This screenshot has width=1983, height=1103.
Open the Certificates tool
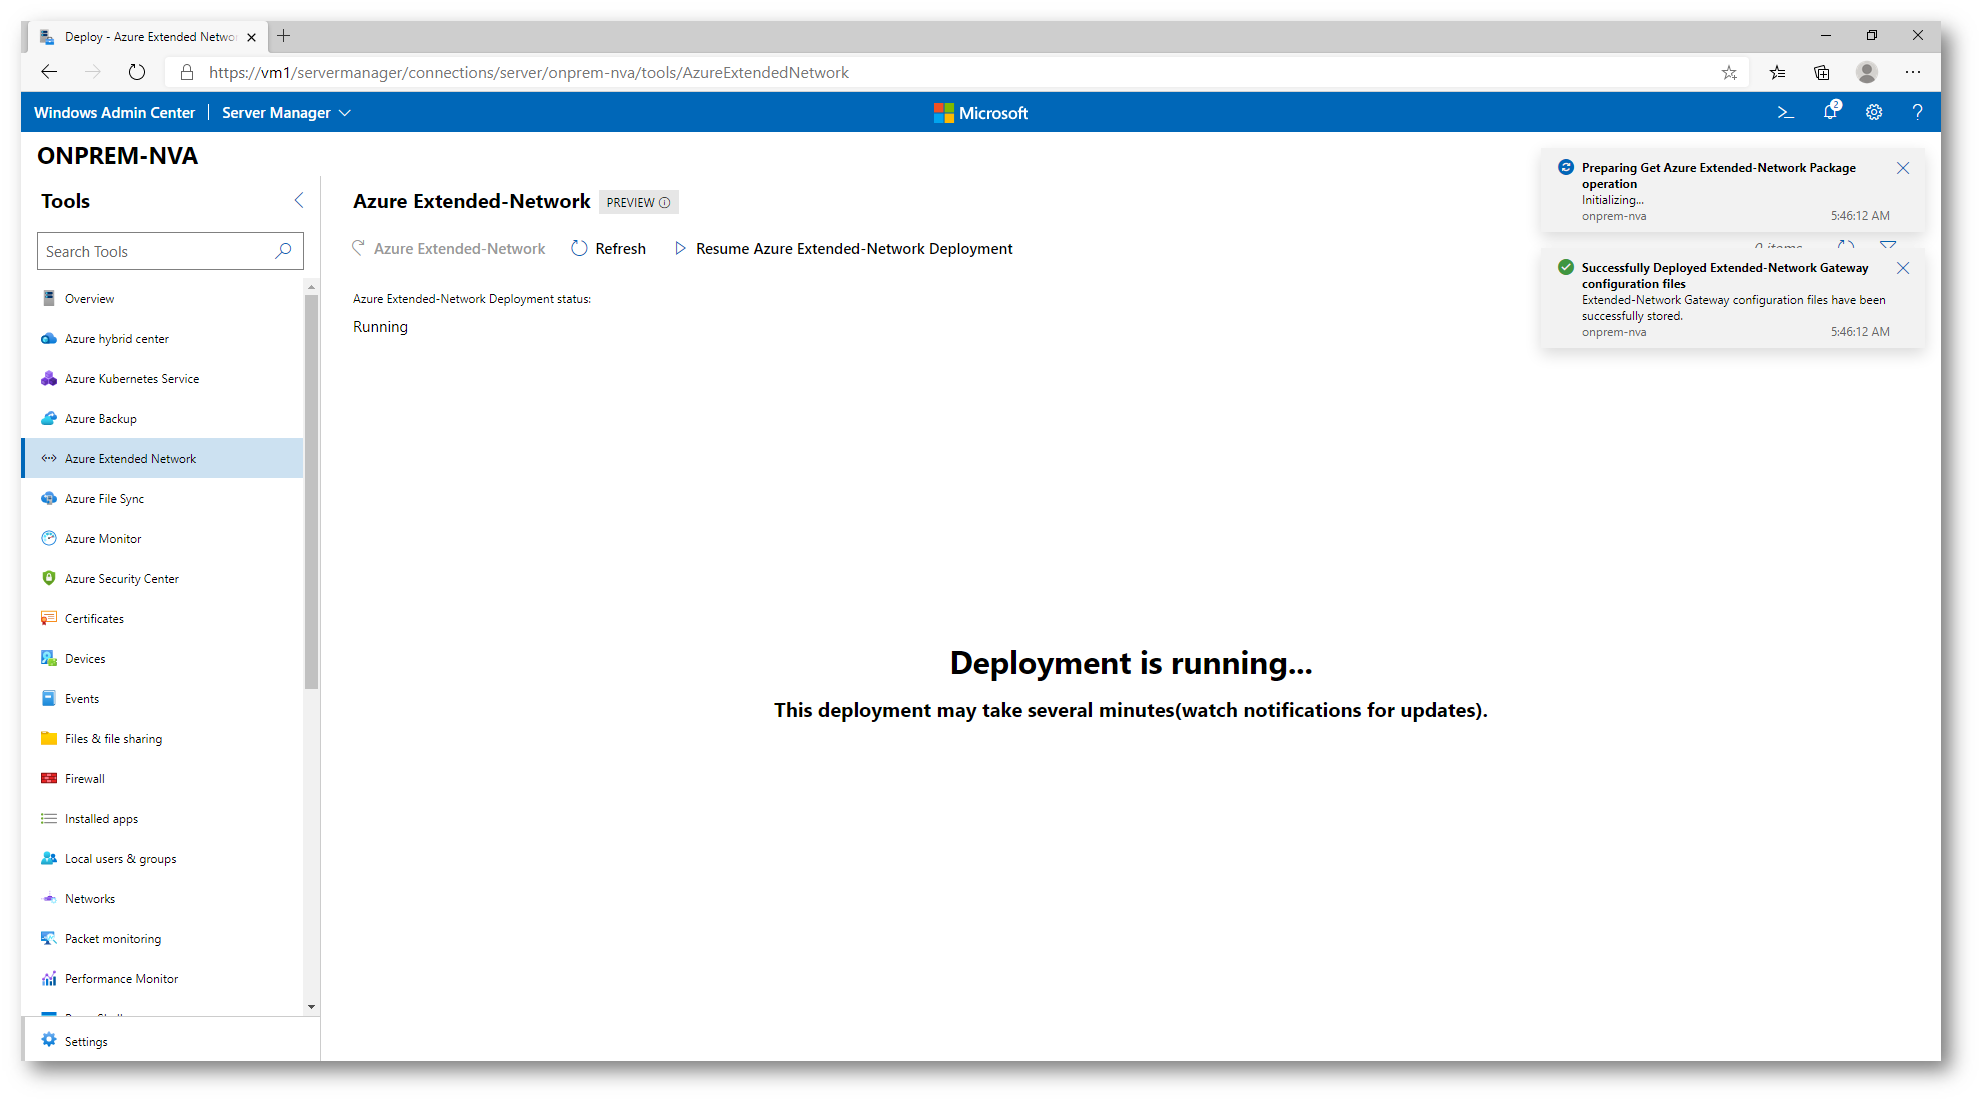(94, 619)
